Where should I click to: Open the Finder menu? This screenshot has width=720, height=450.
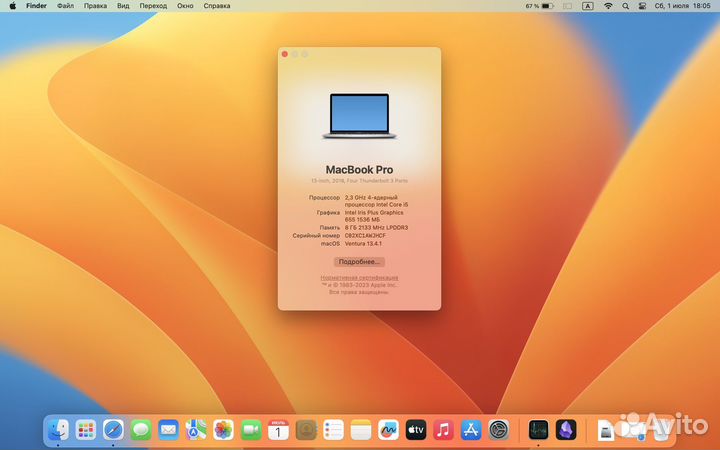pyautogui.click(x=36, y=6)
